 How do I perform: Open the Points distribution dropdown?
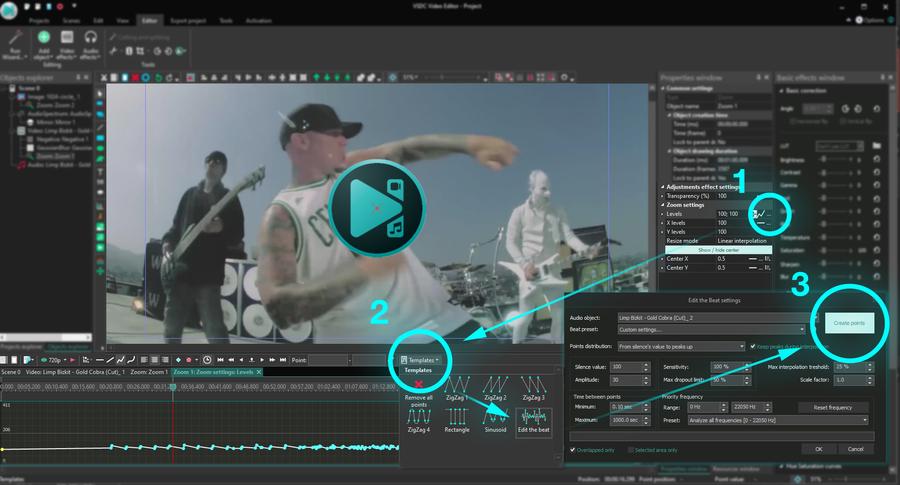(x=681, y=346)
